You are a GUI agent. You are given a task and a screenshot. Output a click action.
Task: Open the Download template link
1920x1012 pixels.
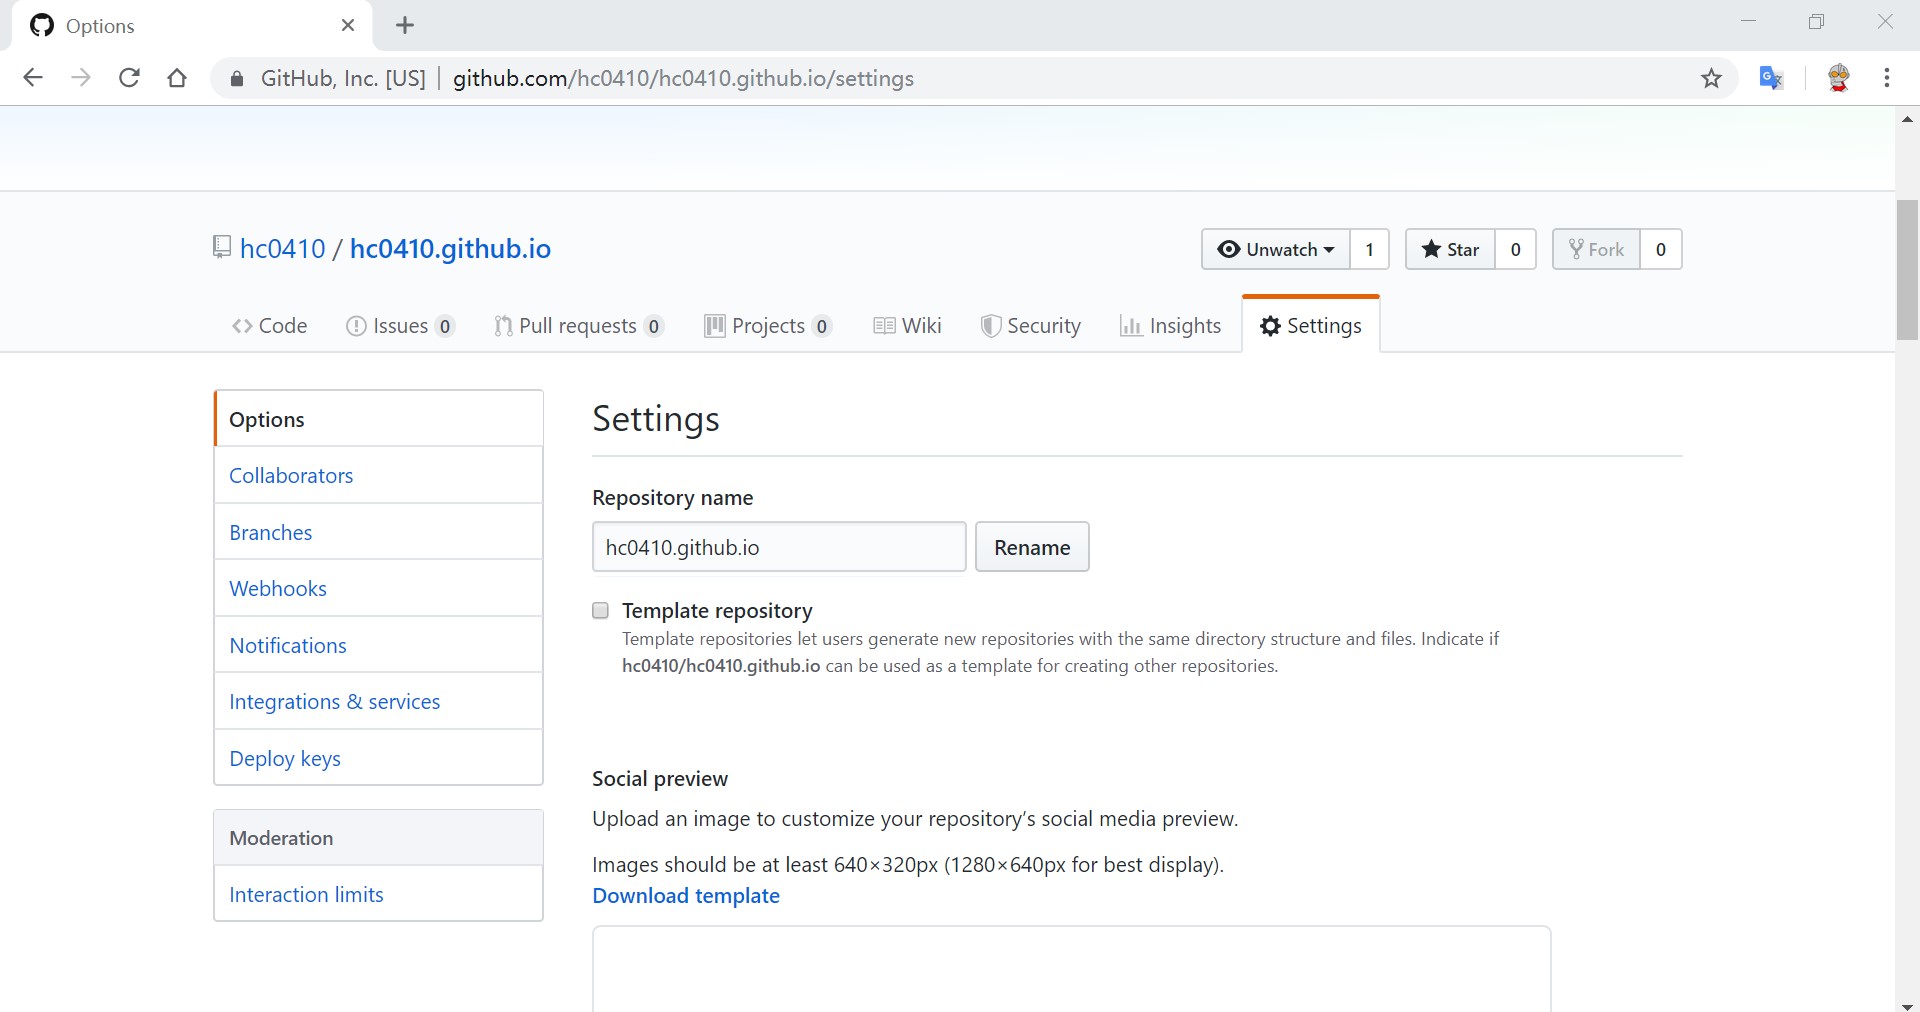click(686, 896)
